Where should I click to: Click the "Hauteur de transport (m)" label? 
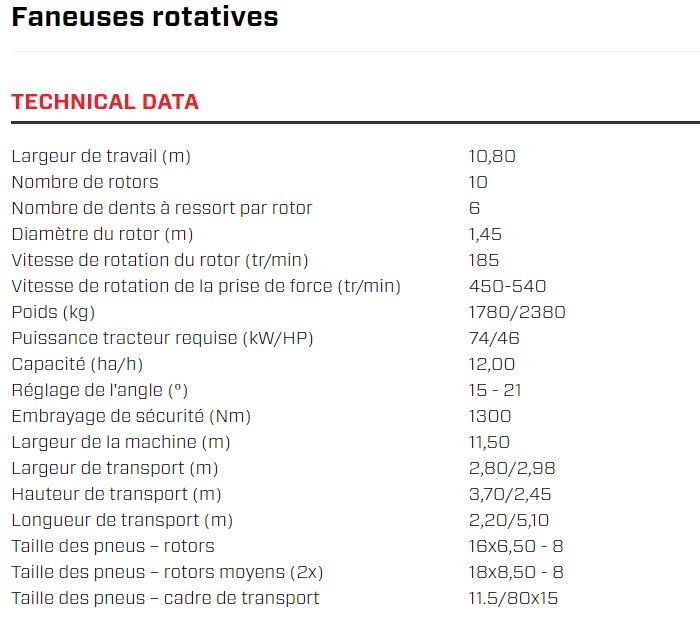116,494
